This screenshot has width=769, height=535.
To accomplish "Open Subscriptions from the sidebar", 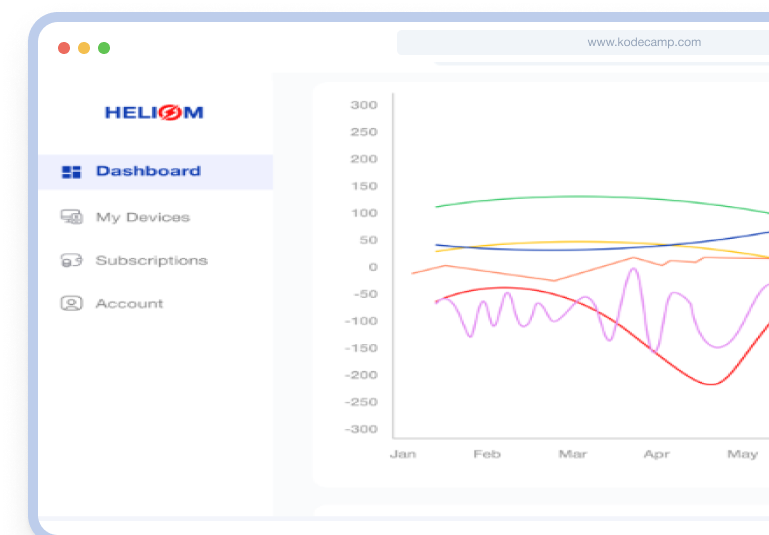I will coord(151,261).
